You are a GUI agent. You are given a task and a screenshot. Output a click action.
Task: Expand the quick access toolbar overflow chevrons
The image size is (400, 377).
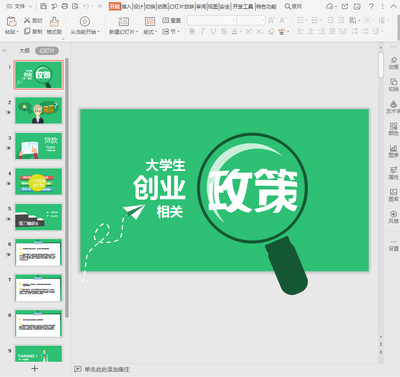(x=100, y=6)
